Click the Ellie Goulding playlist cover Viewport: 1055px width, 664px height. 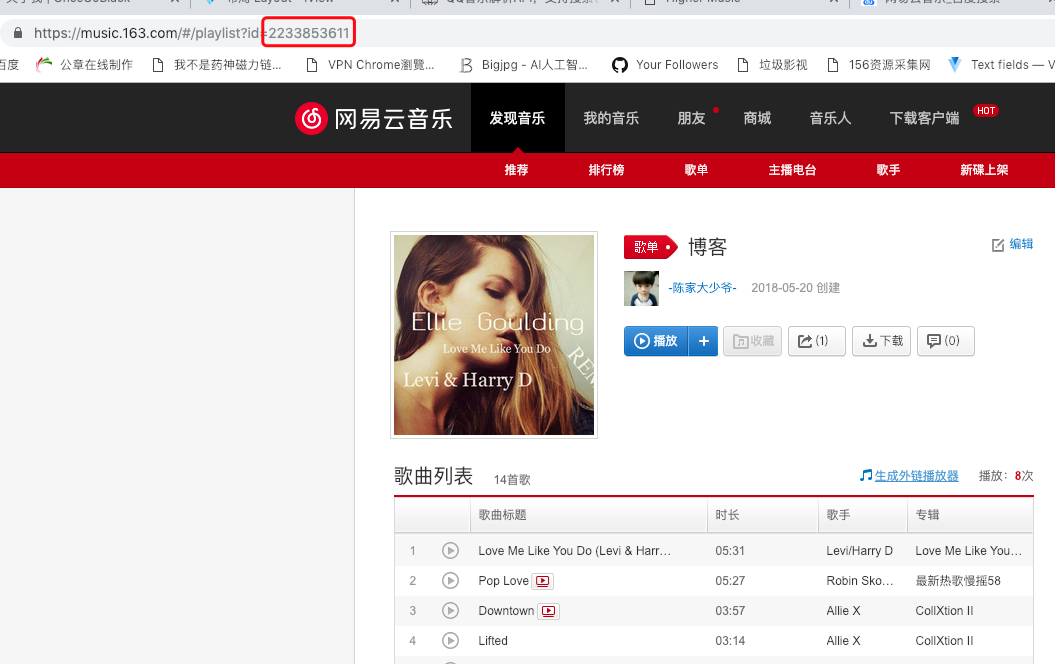[x=494, y=335]
